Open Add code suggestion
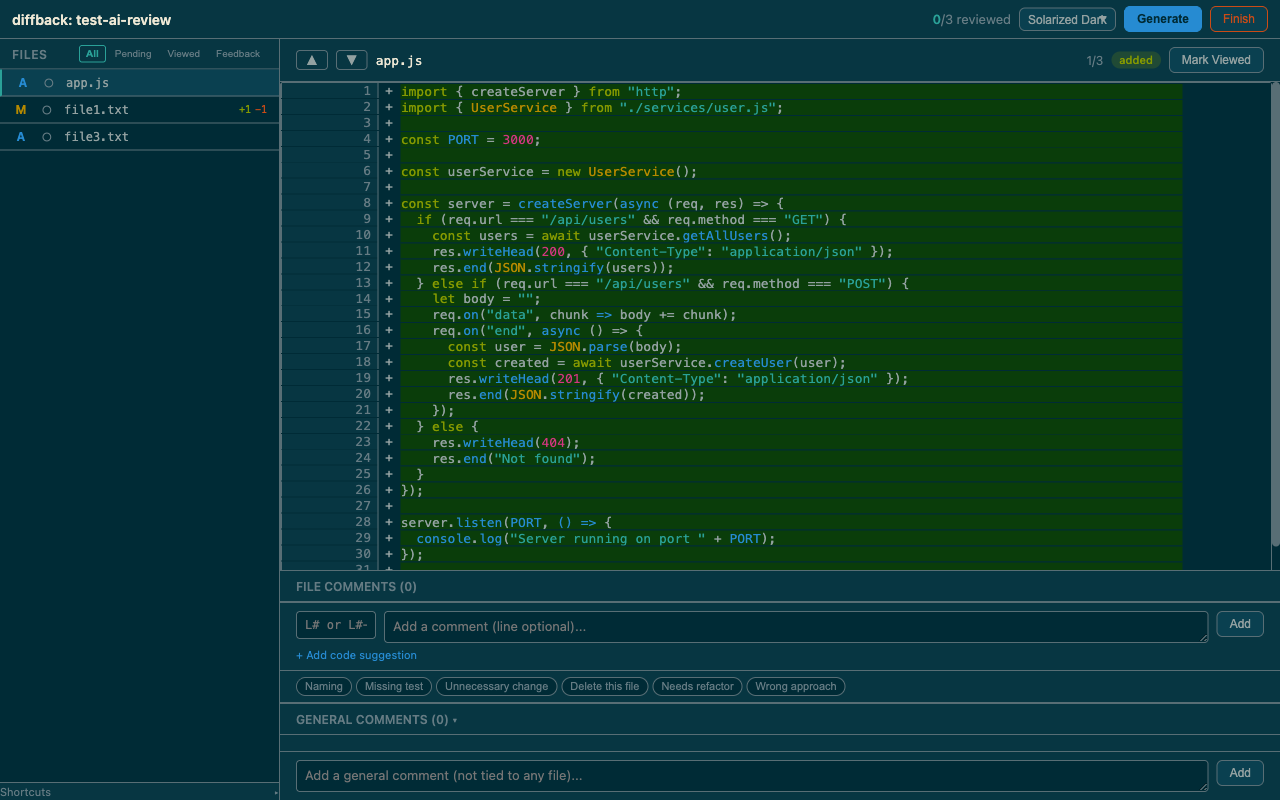This screenshot has height=800, width=1280. point(356,655)
